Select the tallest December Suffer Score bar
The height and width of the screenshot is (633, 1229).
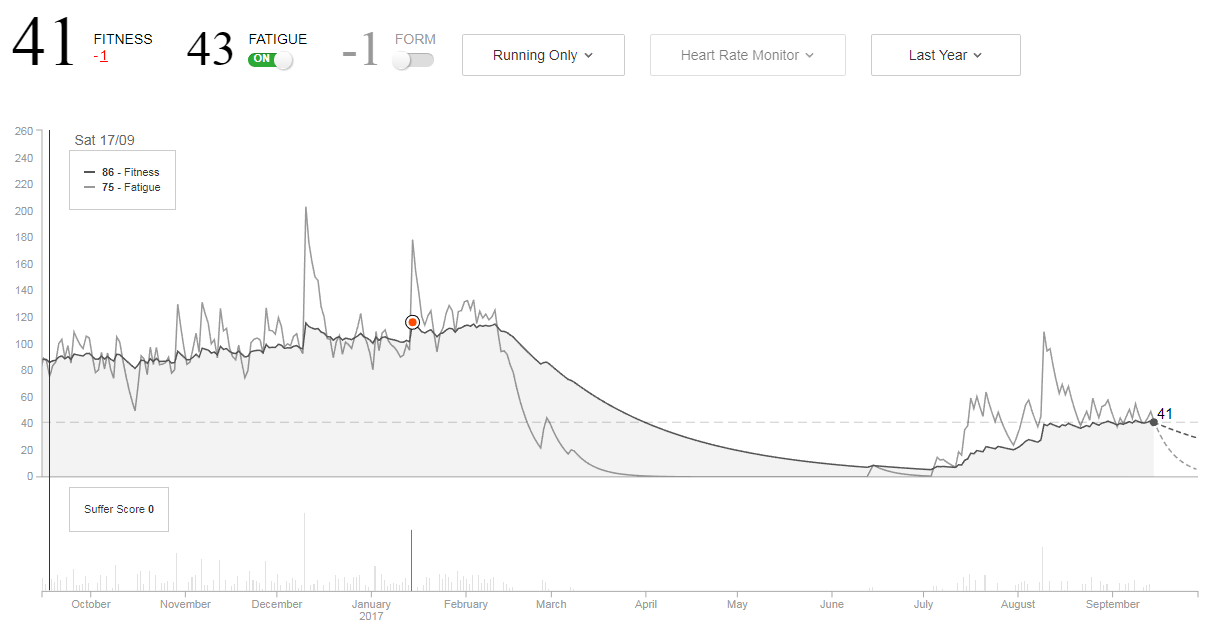pos(305,550)
